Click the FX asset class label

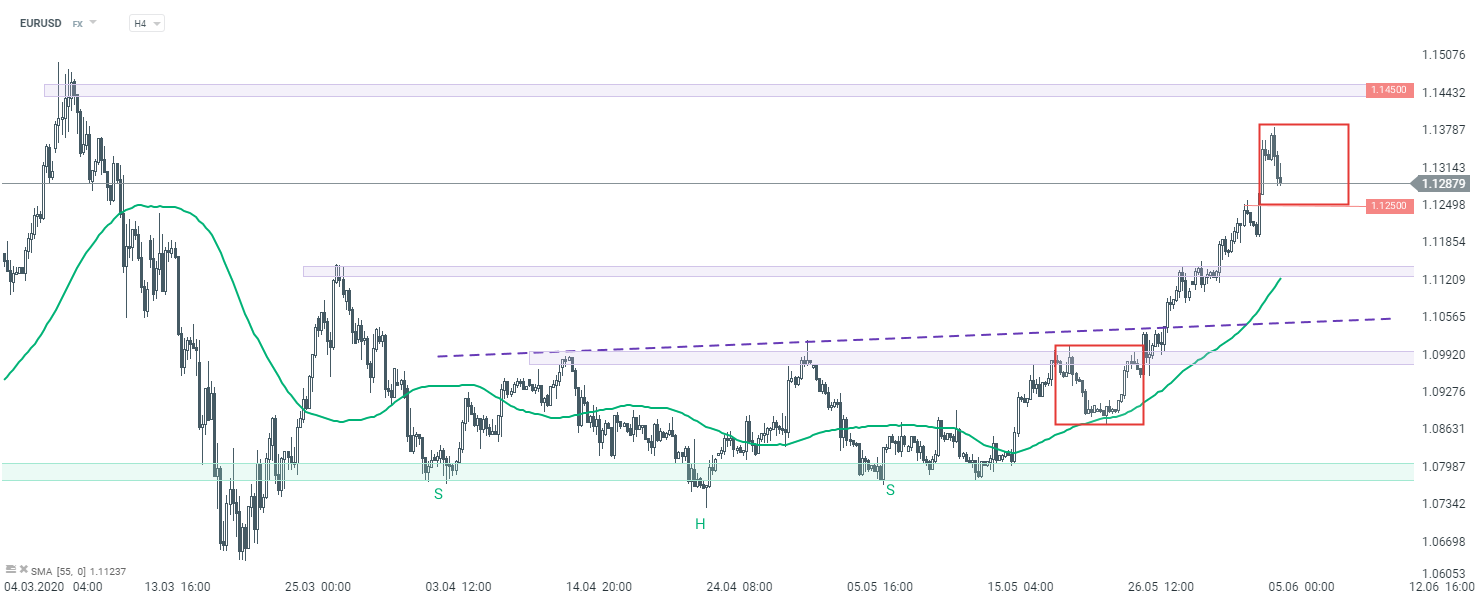77,23
